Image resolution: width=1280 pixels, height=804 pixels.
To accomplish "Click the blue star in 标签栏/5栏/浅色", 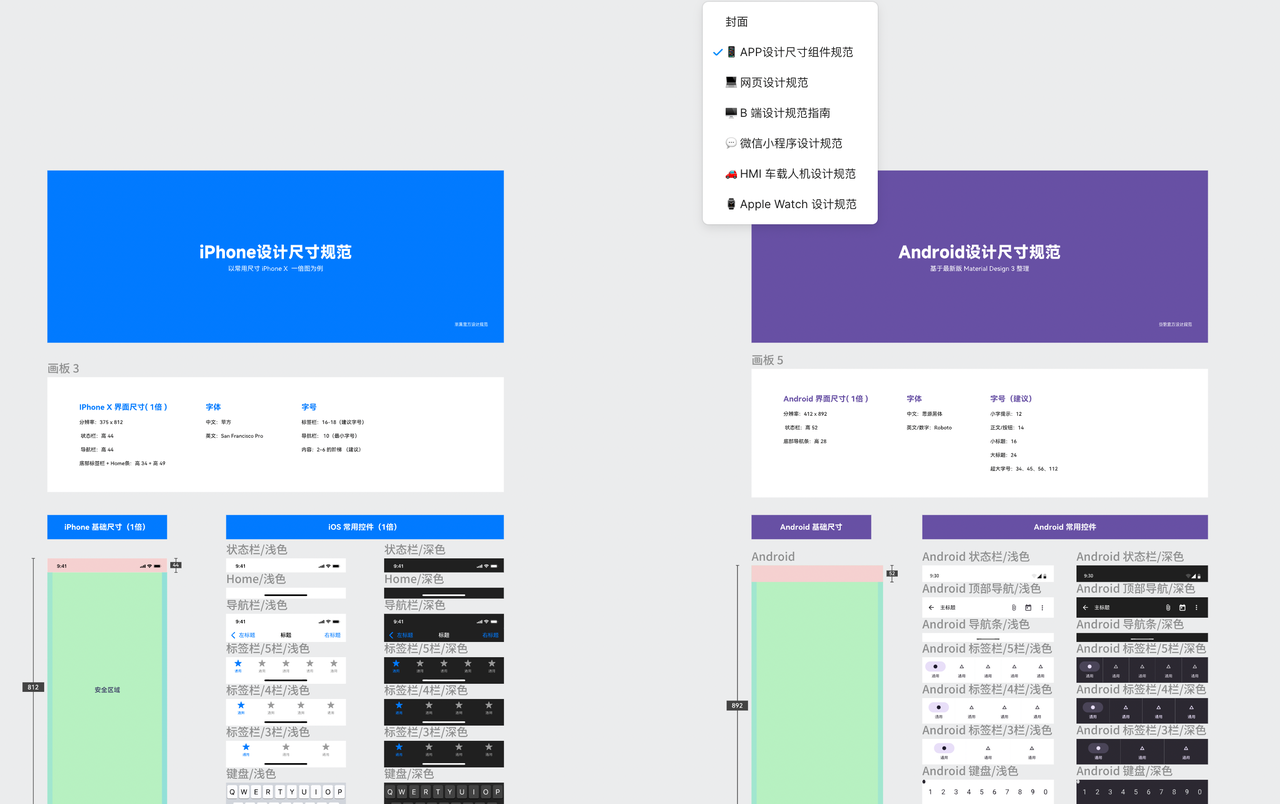I will [x=238, y=663].
